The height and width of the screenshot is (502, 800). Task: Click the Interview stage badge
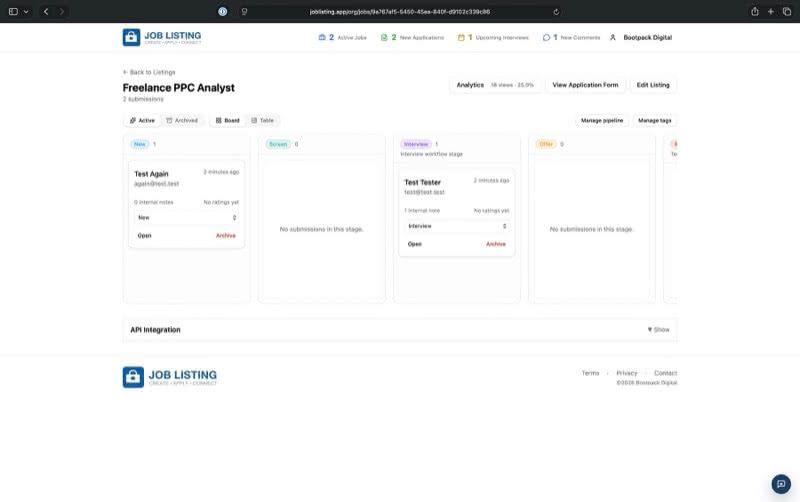coord(416,144)
